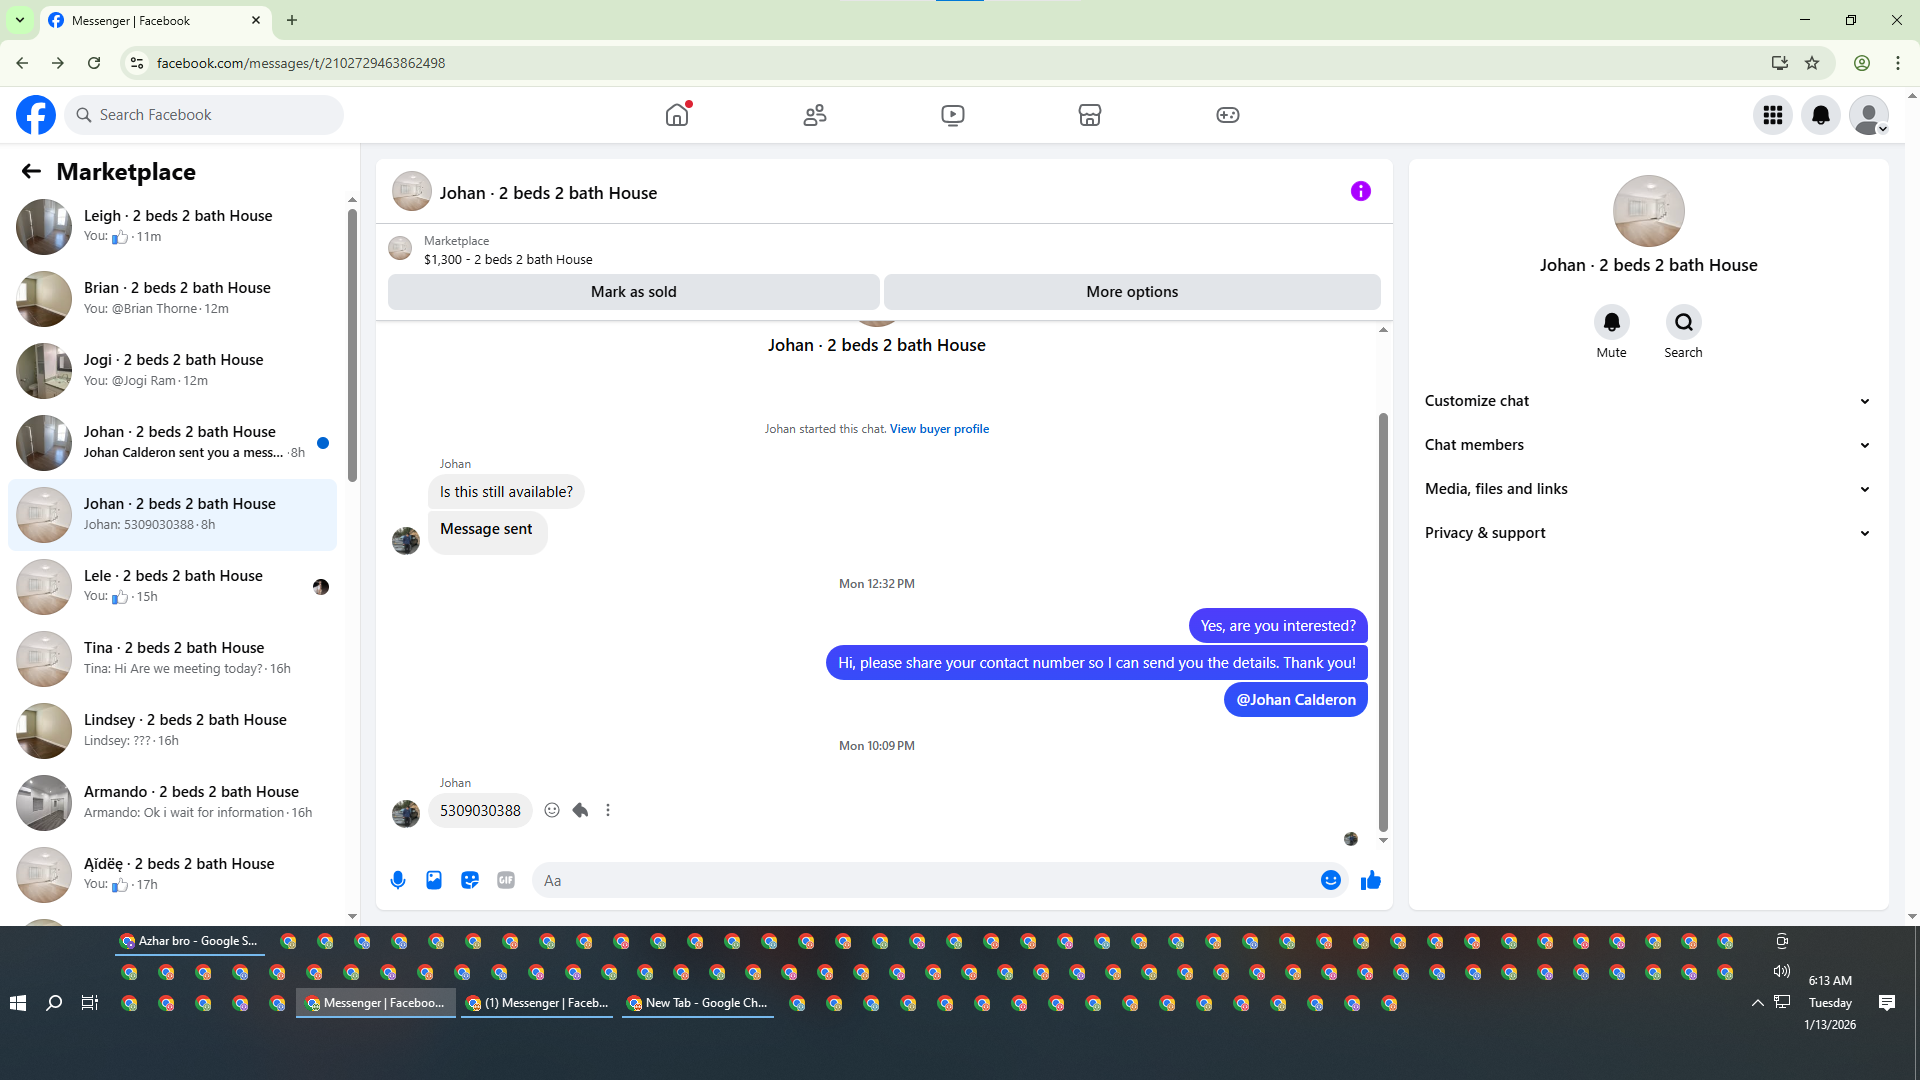
Task: React to the 5309030388 message
Action: 552,810
